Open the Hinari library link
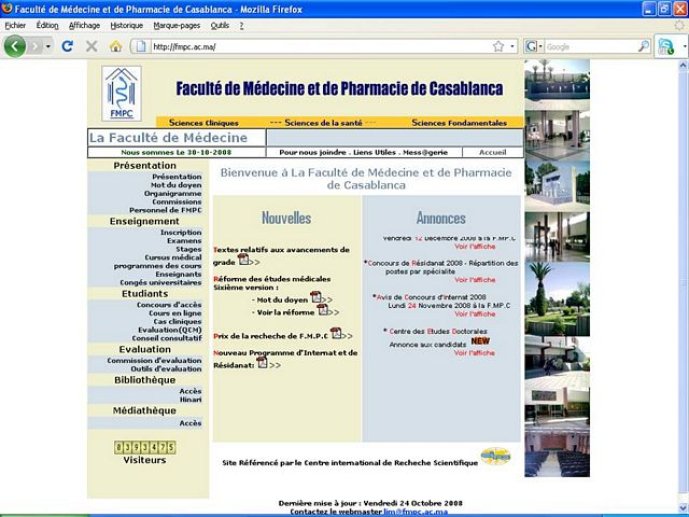 (x=190, y=399)
